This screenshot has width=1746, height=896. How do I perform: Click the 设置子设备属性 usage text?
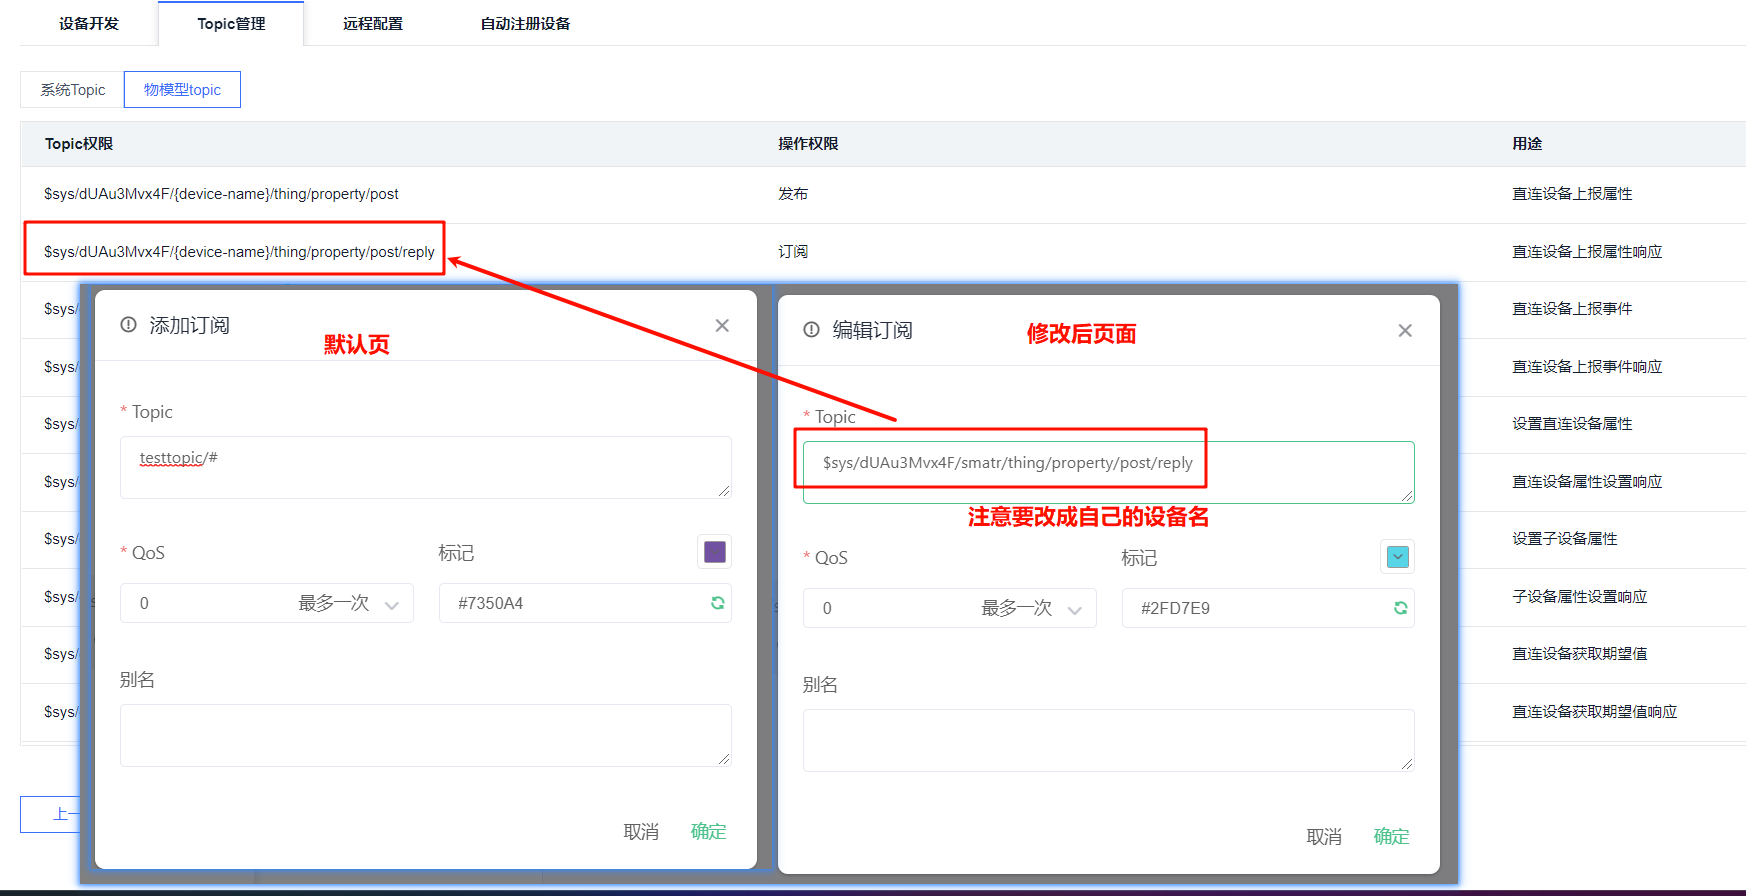click(1565, 539)
